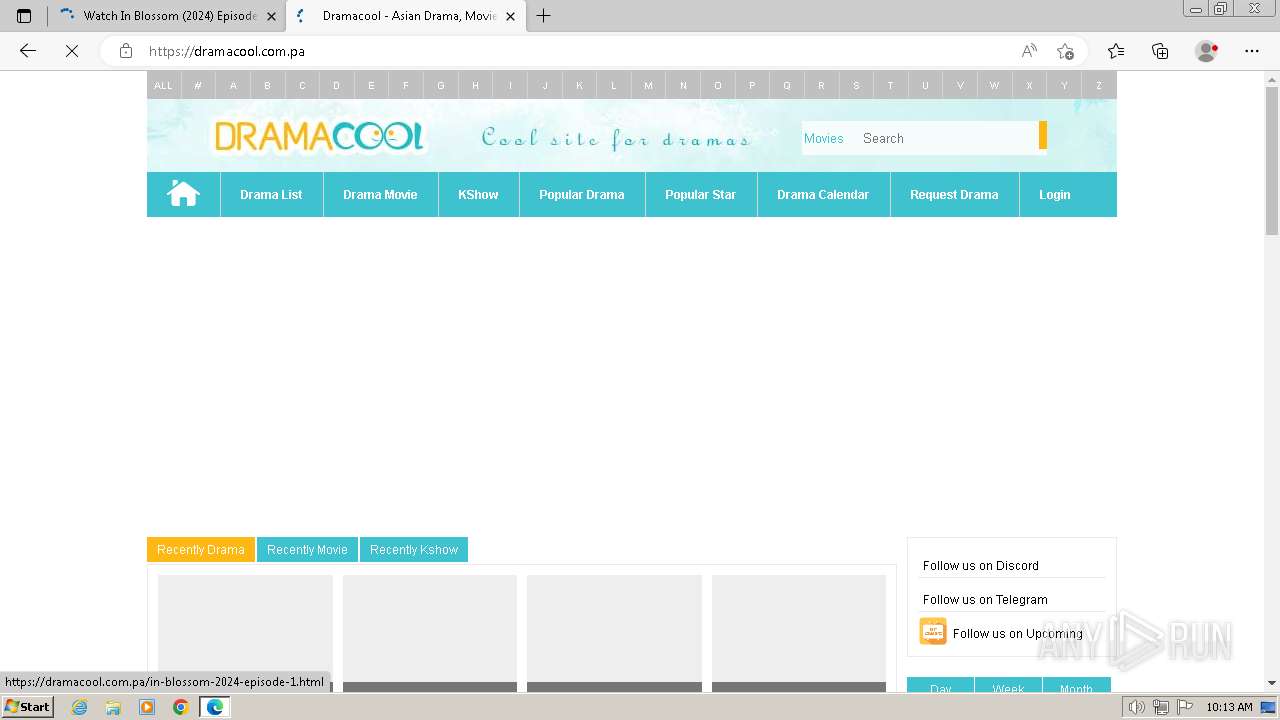Open the Windows Start menu

point(28,707)
